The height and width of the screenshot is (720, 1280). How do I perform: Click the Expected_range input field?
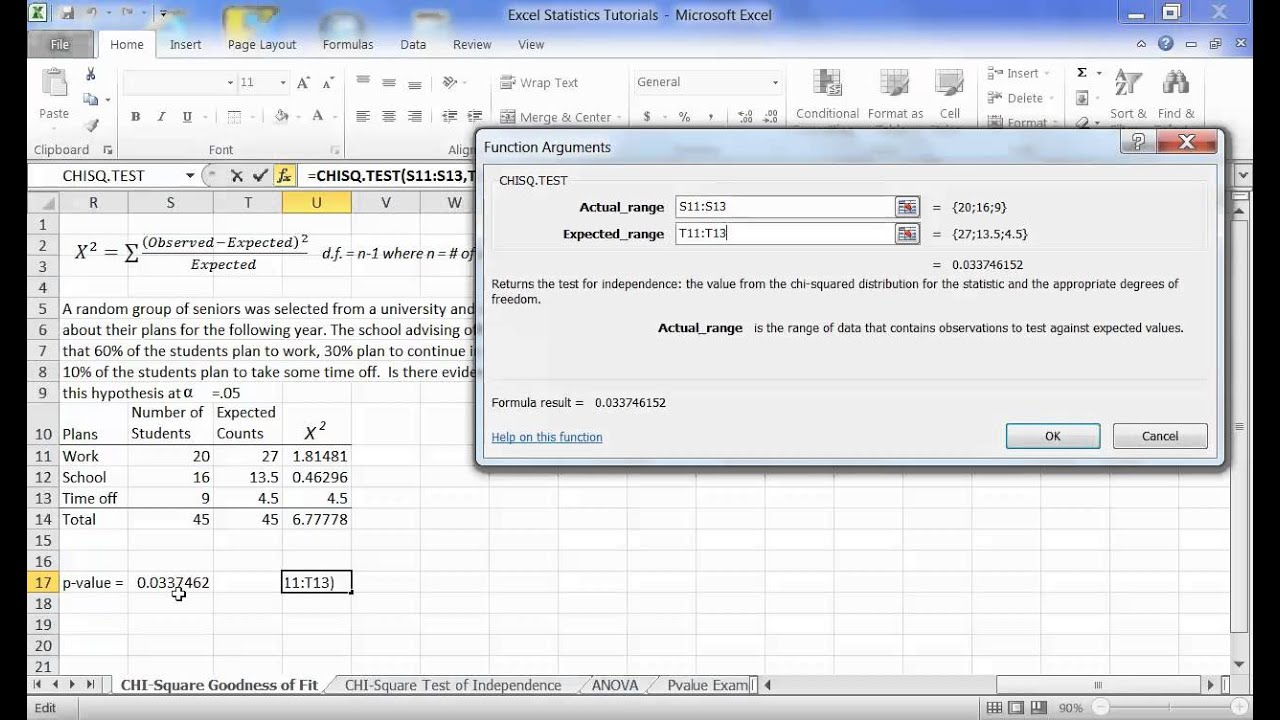coord(784,233)
